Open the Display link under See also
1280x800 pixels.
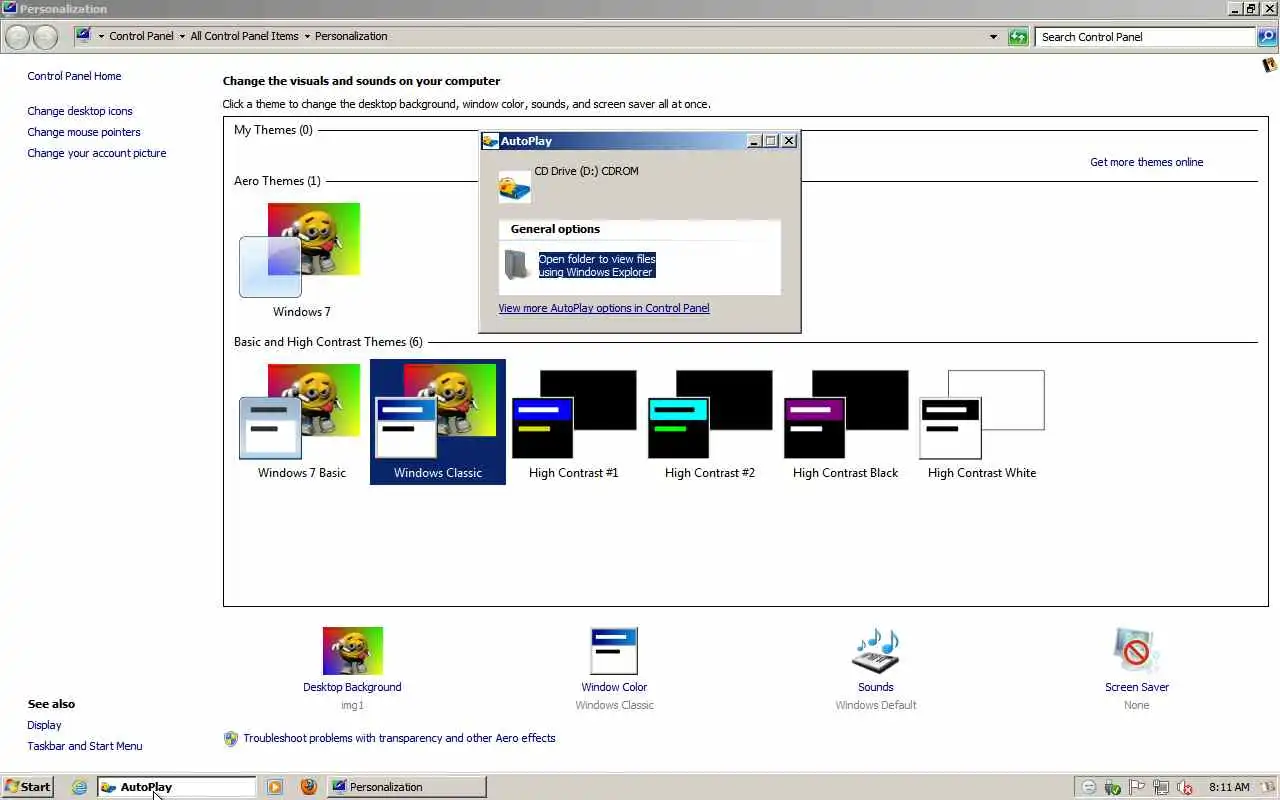point(44,725)
